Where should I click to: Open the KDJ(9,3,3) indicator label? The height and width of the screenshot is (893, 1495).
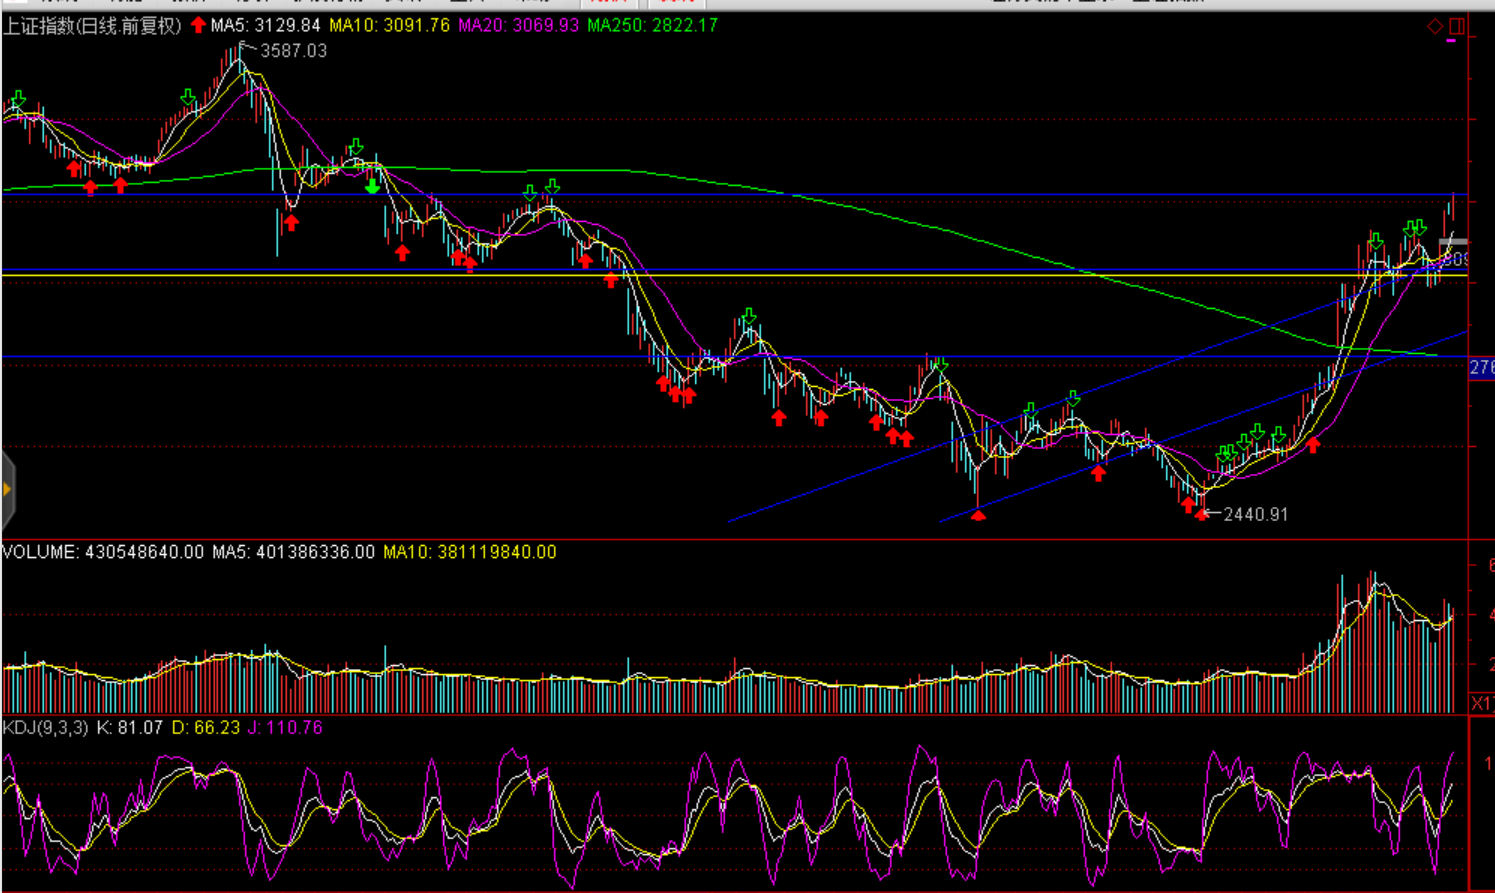point(46,728)
